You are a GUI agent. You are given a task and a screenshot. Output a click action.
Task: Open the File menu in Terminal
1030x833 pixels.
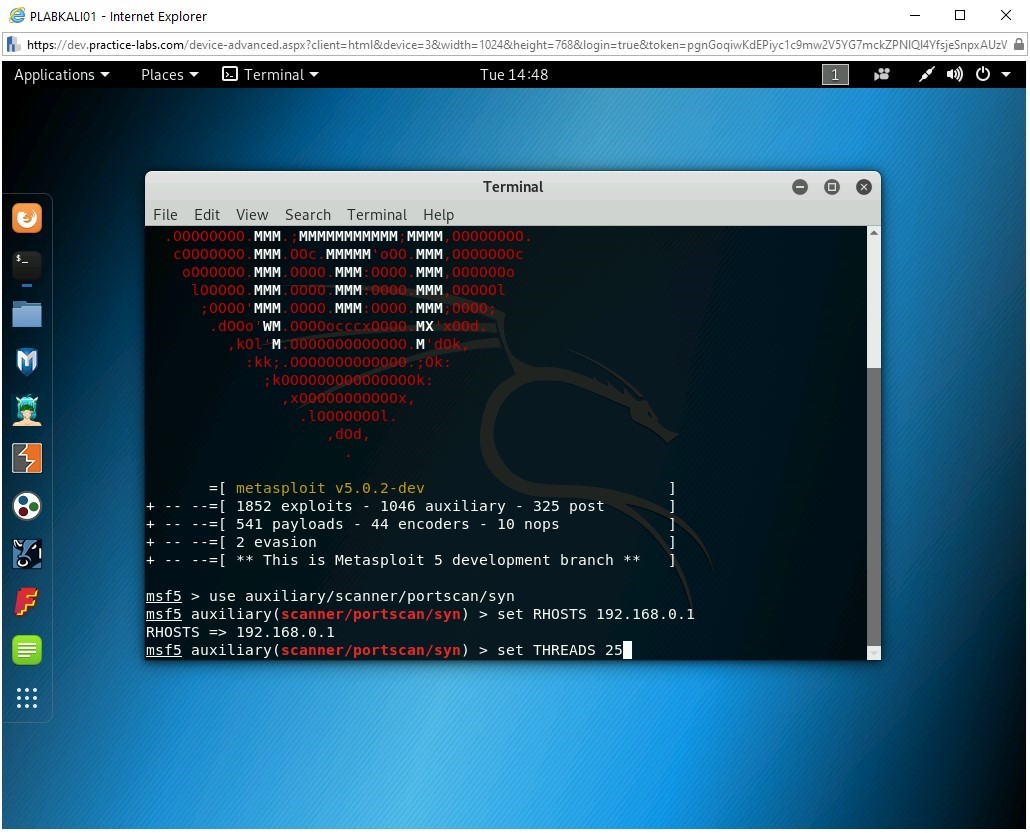pyautogui.click(x=165, y=215)
